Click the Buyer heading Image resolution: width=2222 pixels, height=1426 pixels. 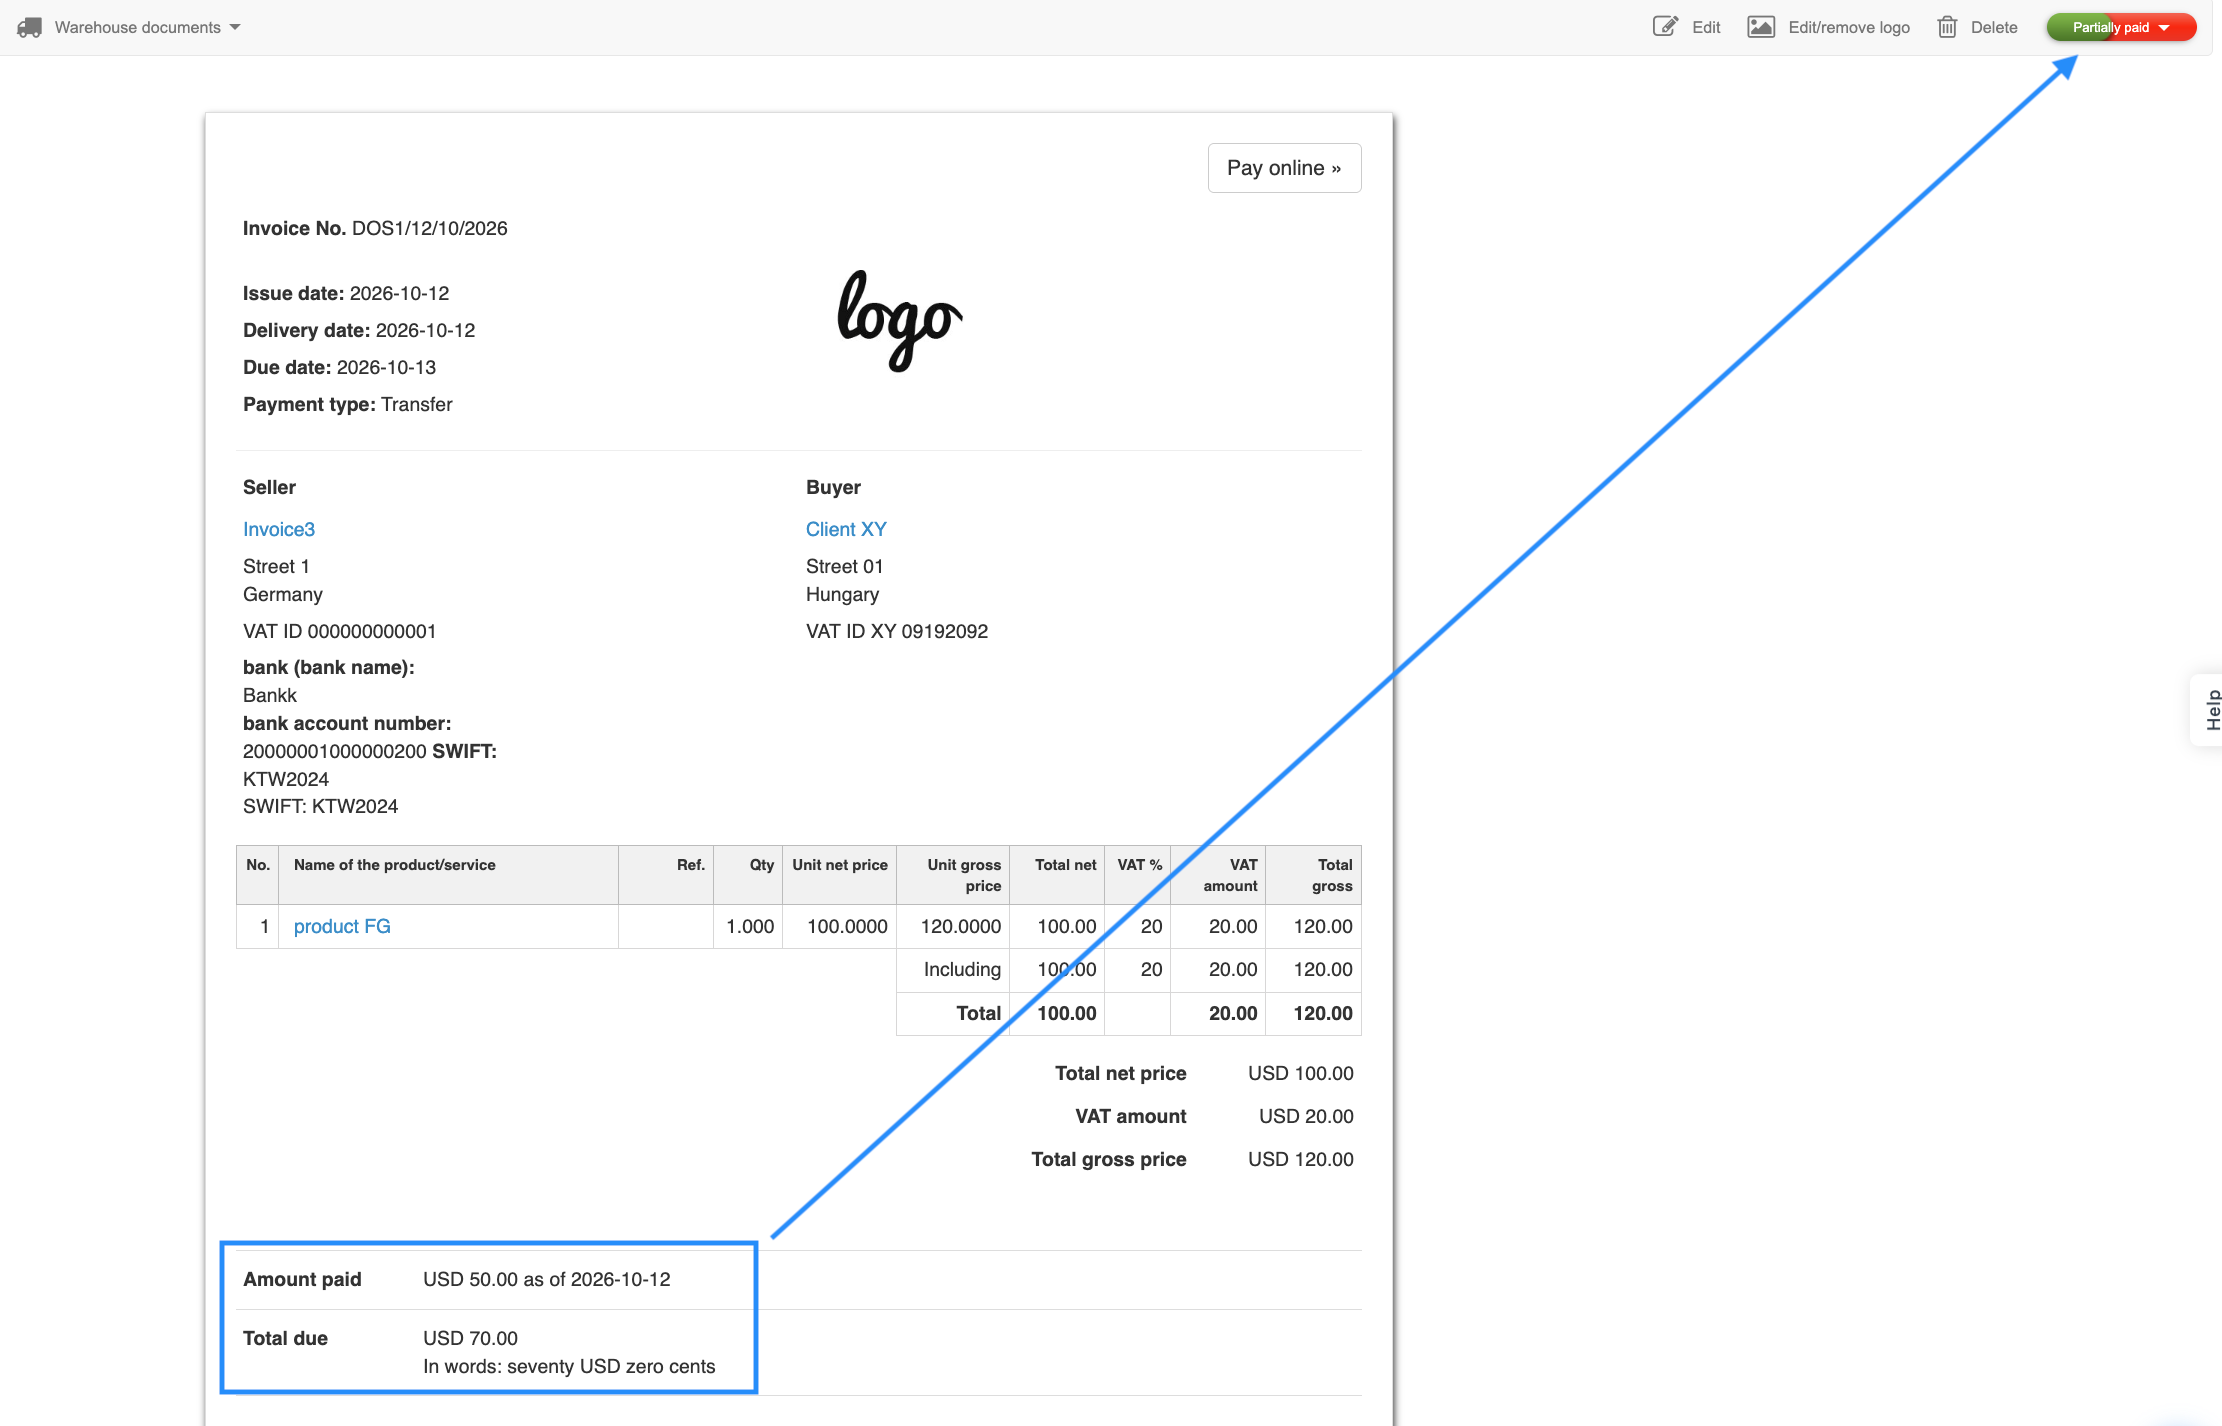coord(833,487)
